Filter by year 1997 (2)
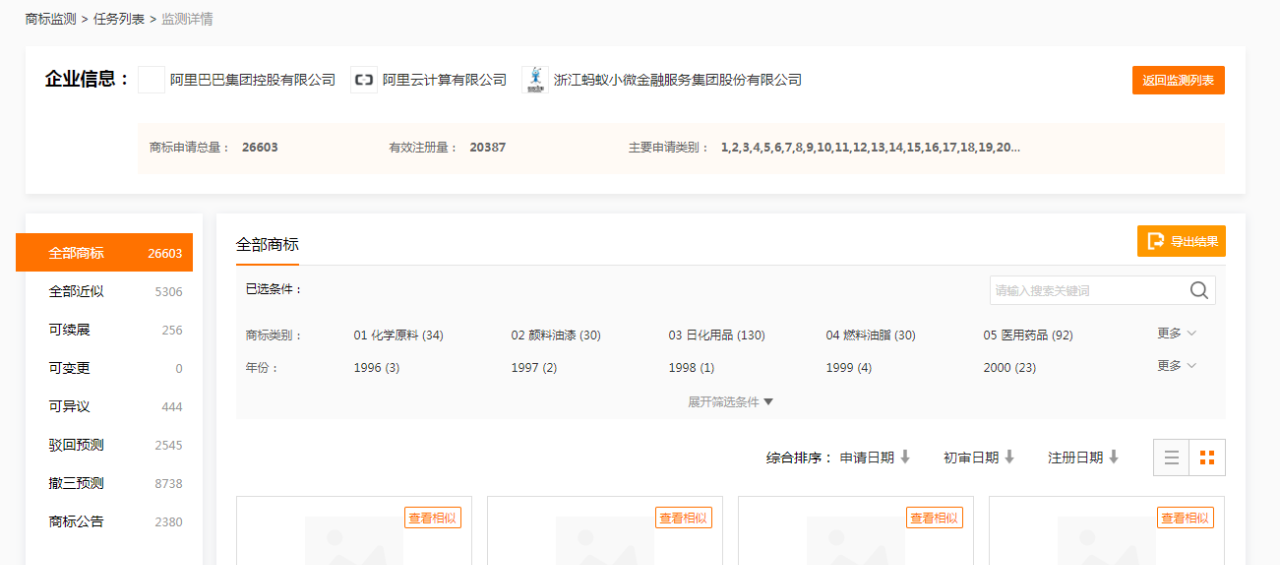 (x=534, y=368)
